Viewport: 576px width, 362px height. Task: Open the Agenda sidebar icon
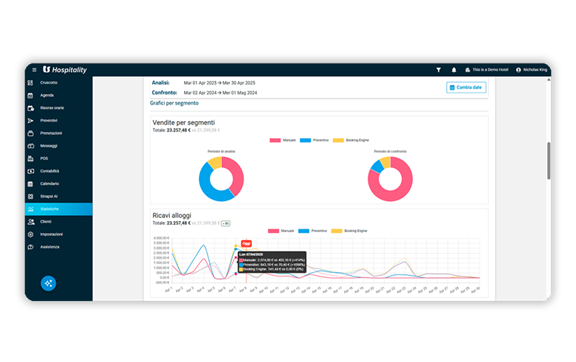point(30,96)
